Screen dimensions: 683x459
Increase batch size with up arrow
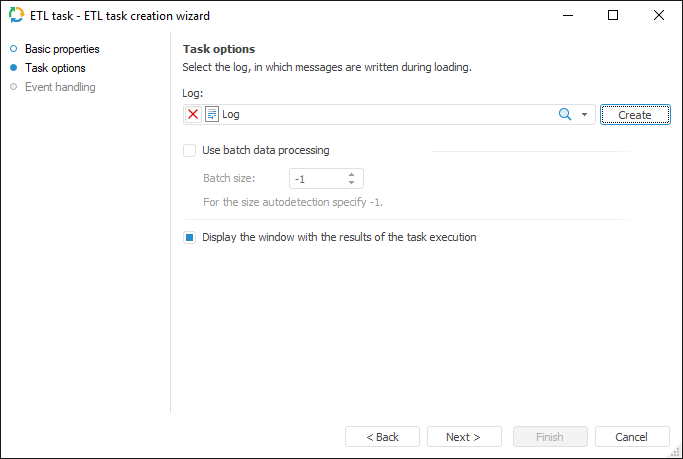352,174
